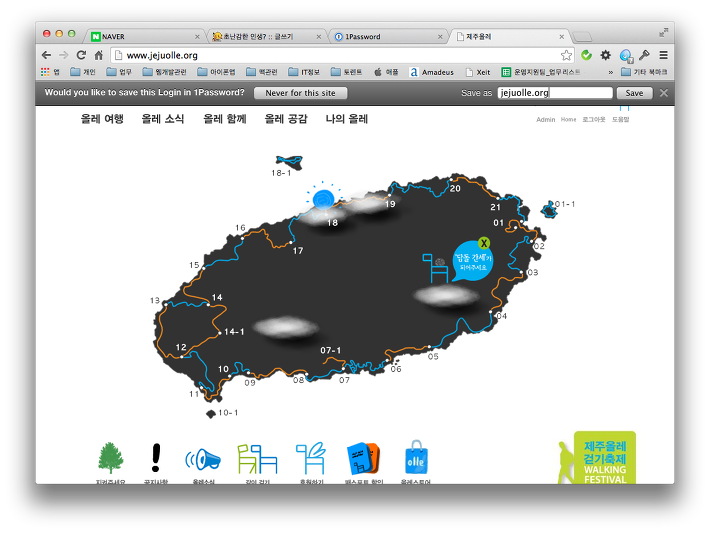710x533 pixels.
Task: Close the 1Password tab
Action: [440, 37]
